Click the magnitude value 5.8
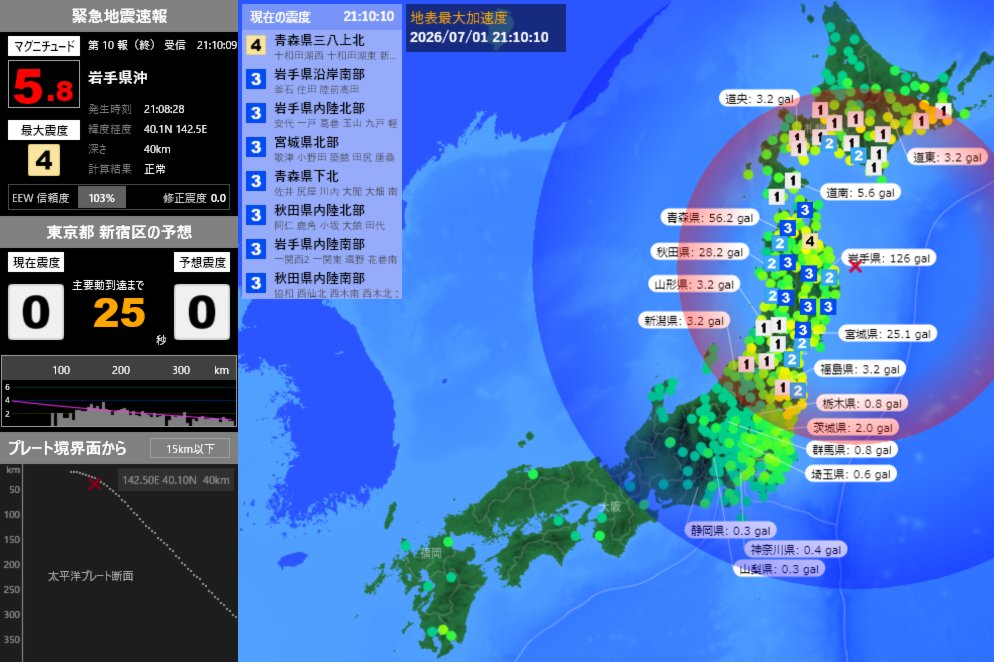Image resolution: width=994 pixels, height=662 pixels. tap(44, 84)
